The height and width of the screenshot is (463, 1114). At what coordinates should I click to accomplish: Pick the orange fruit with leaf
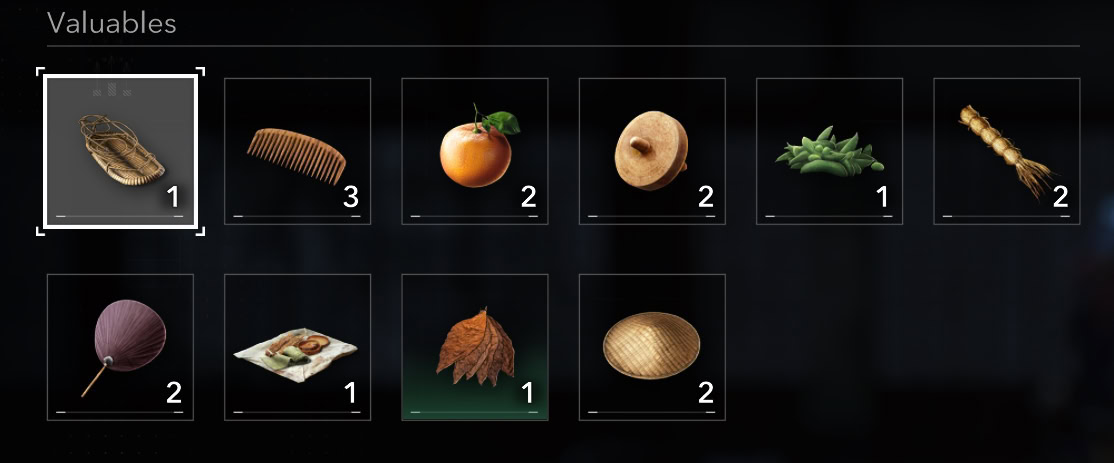[x=475, y=151]
